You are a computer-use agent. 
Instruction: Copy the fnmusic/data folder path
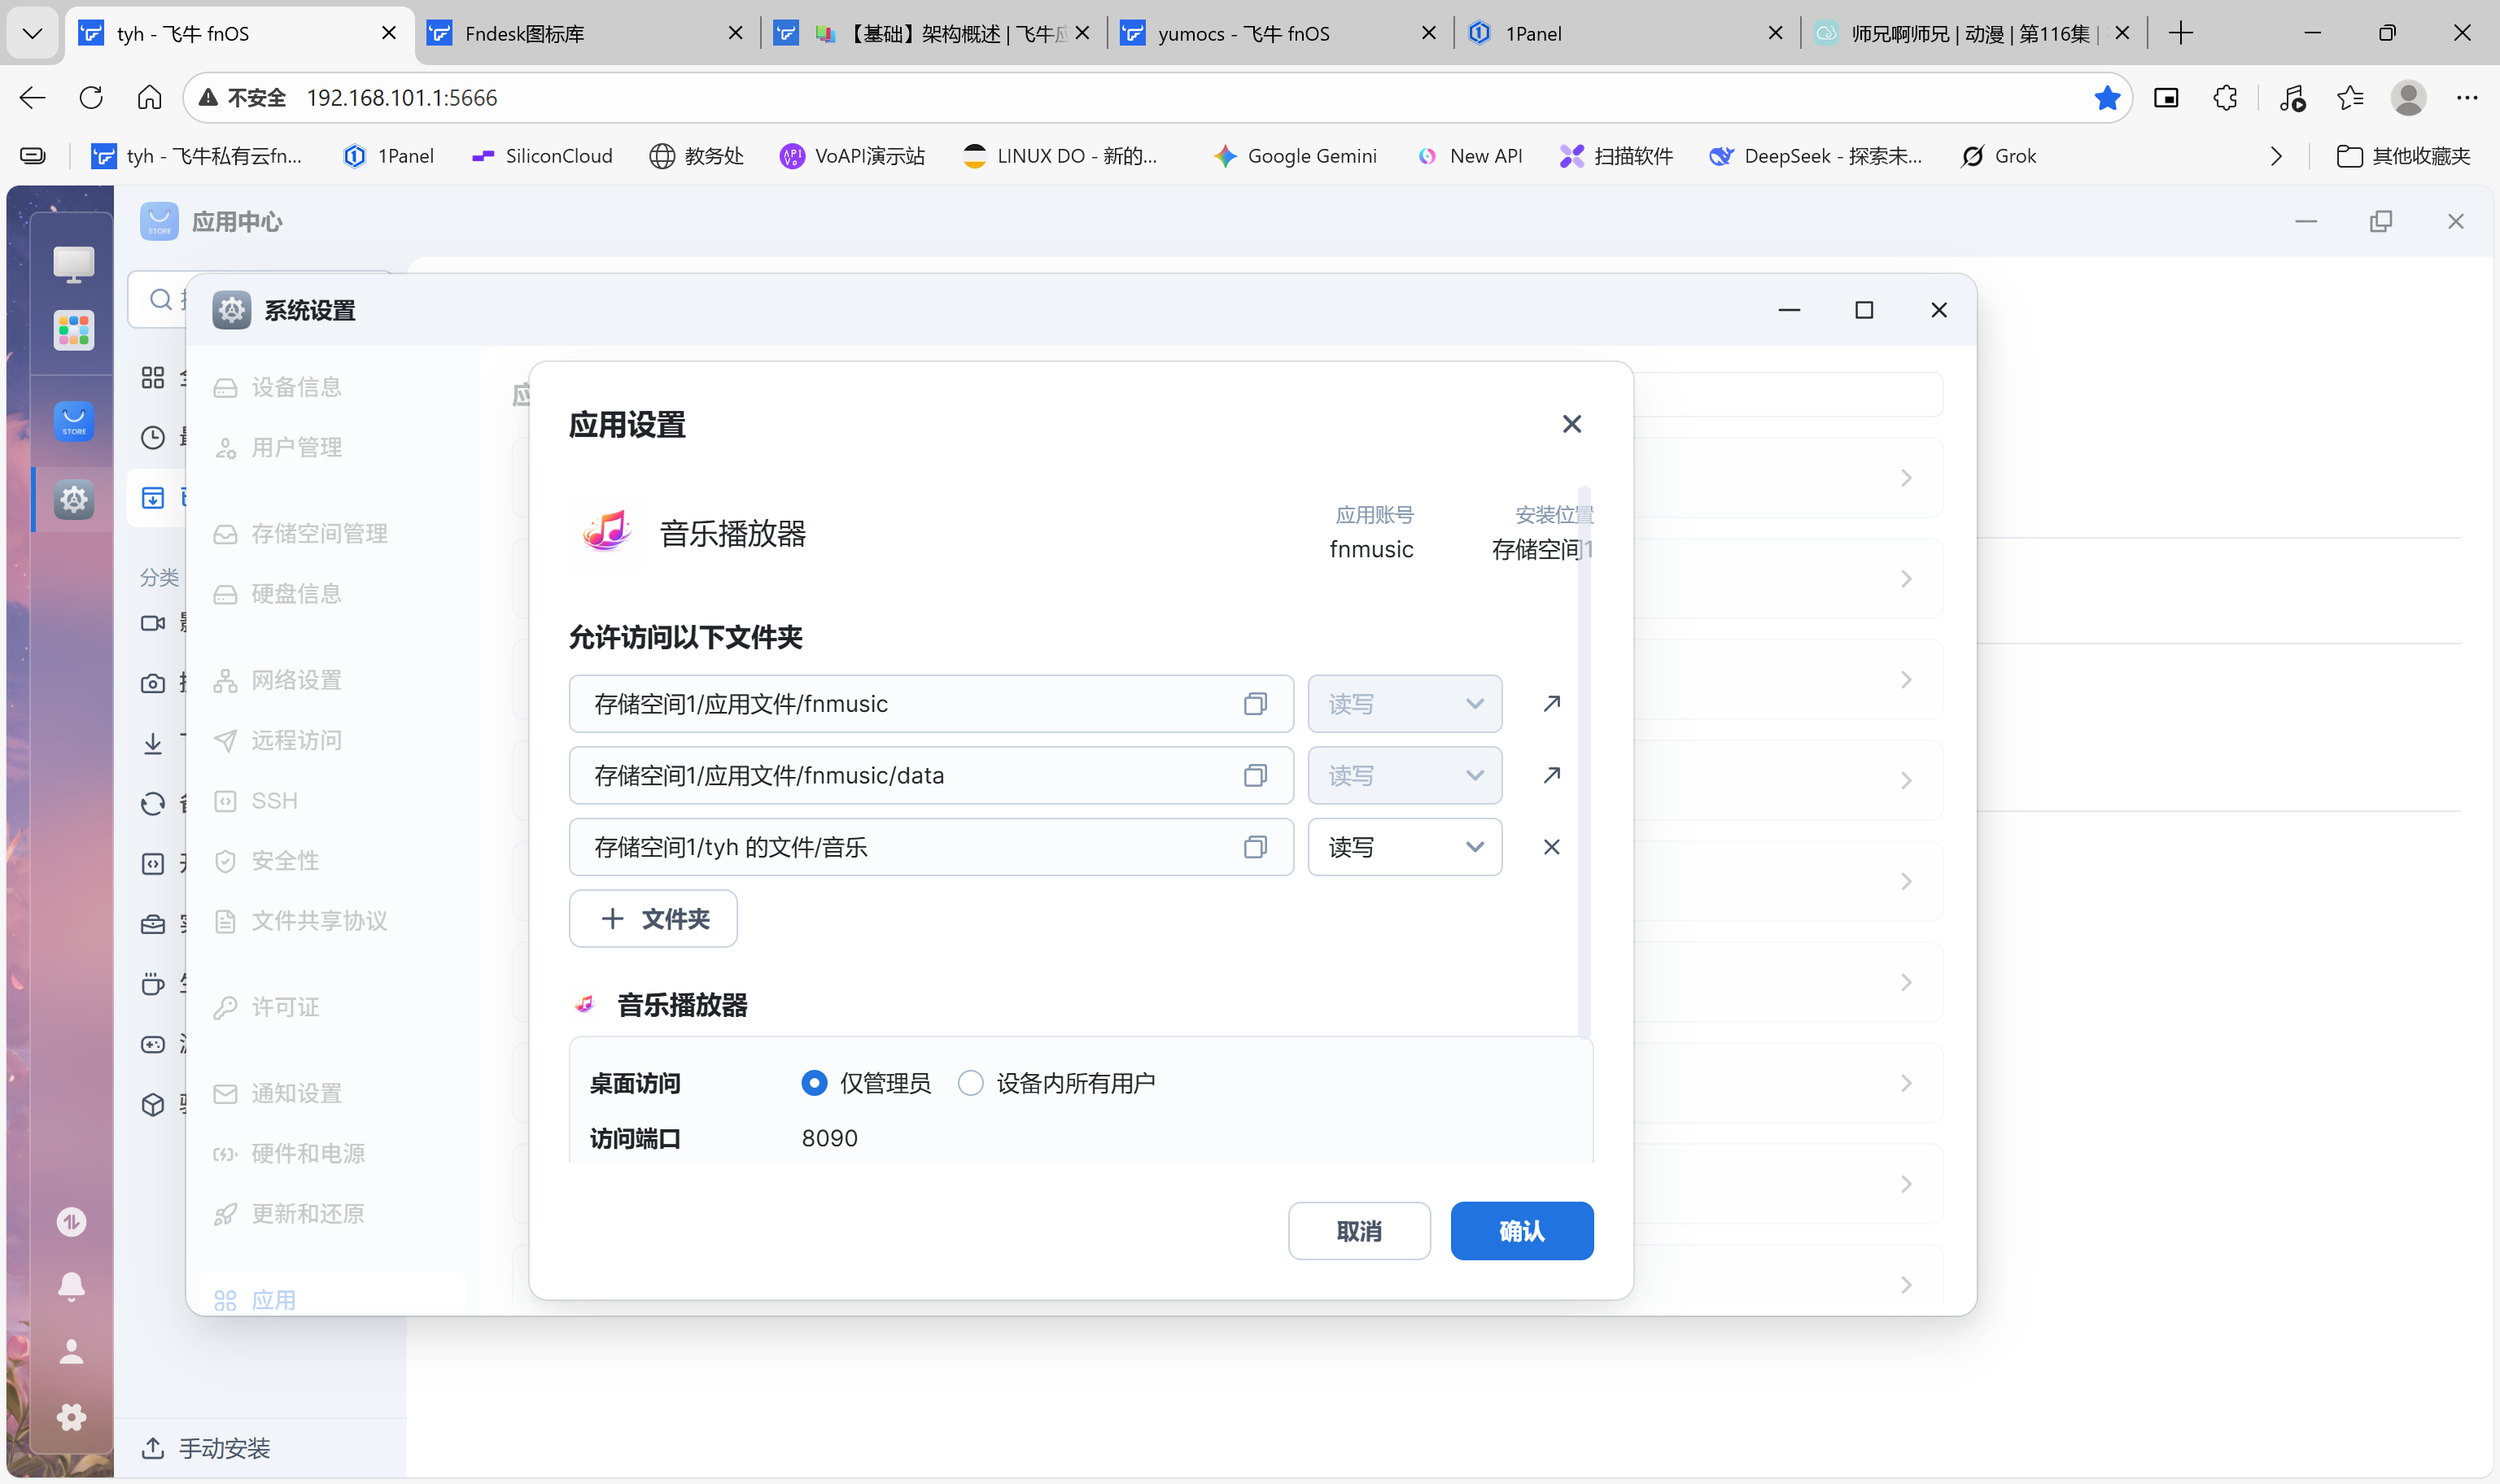1255,776
